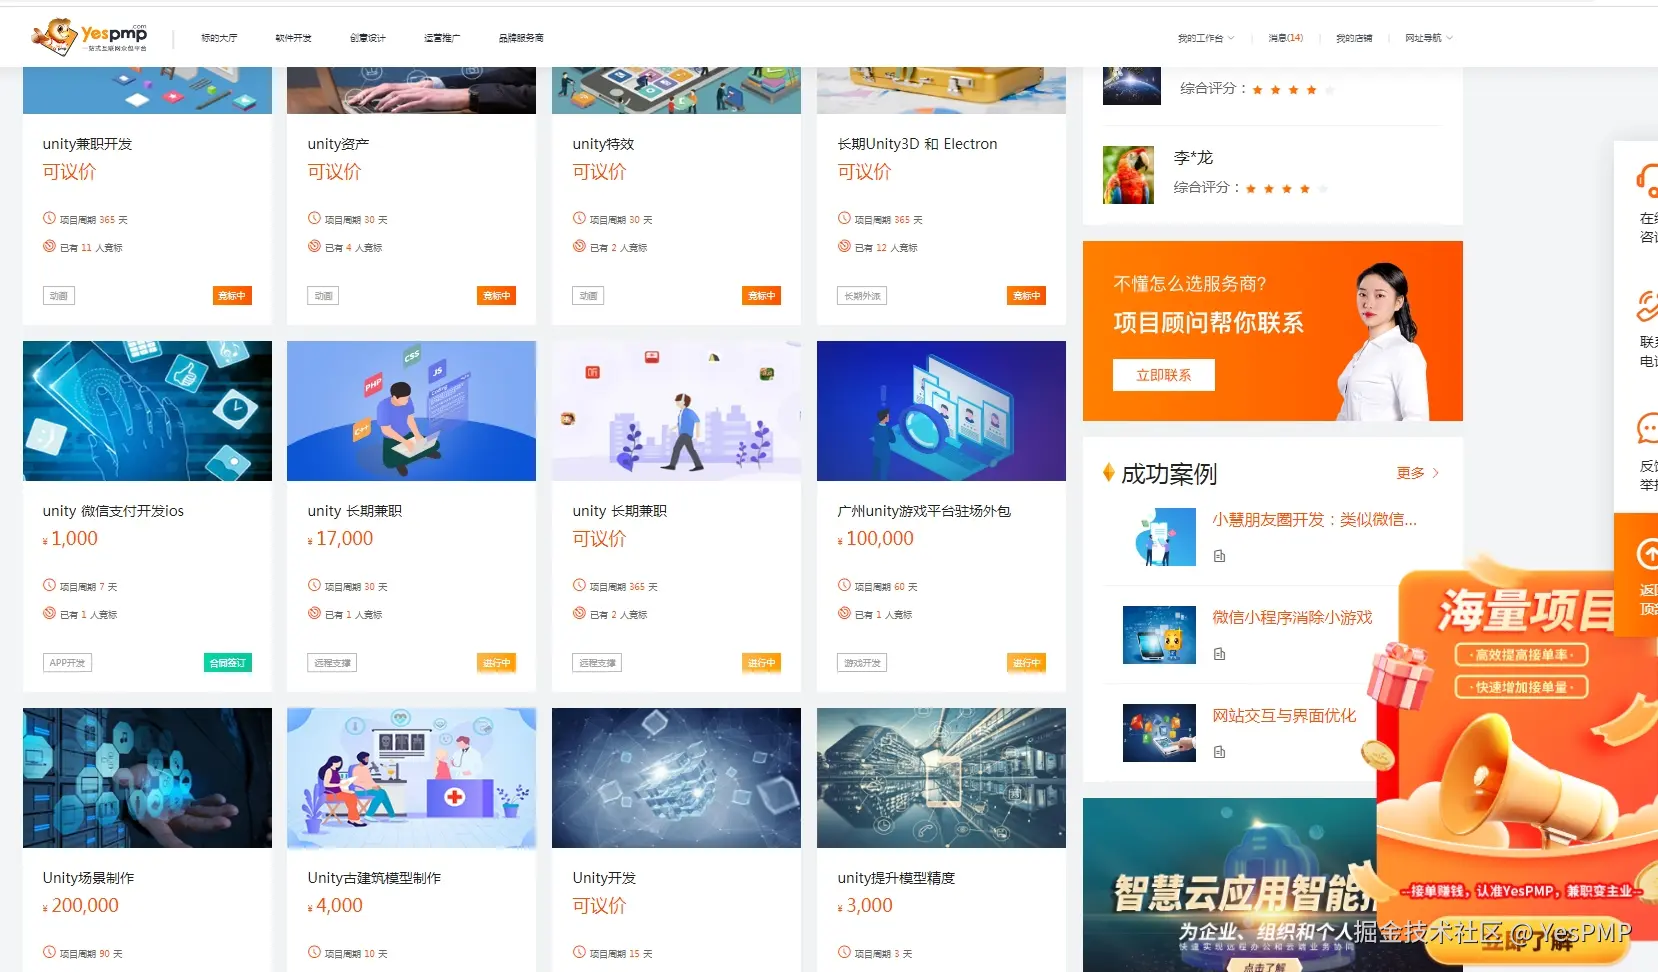Click the contact phone icon
The image size is (1658, 972).
[x=1647, y=305]
